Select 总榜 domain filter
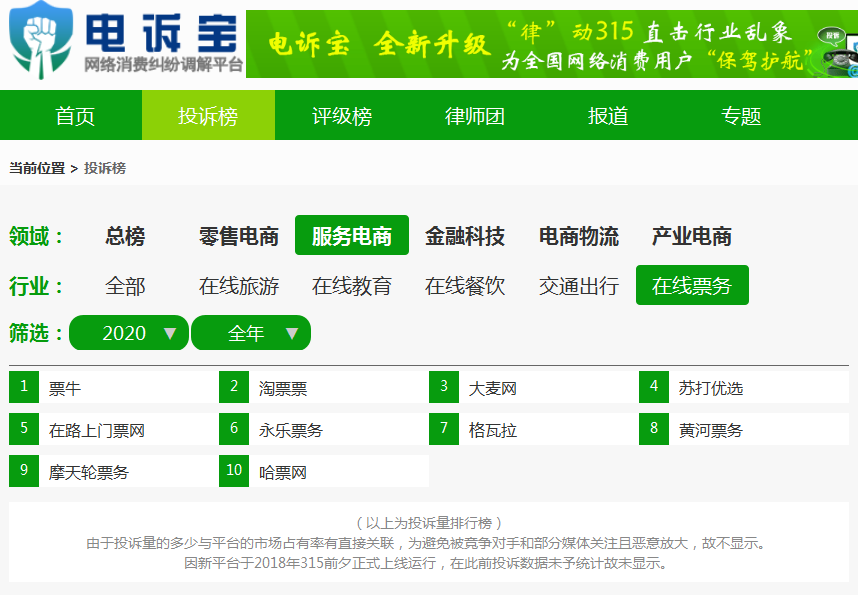858x595 pixels. [x=125, y=236]
